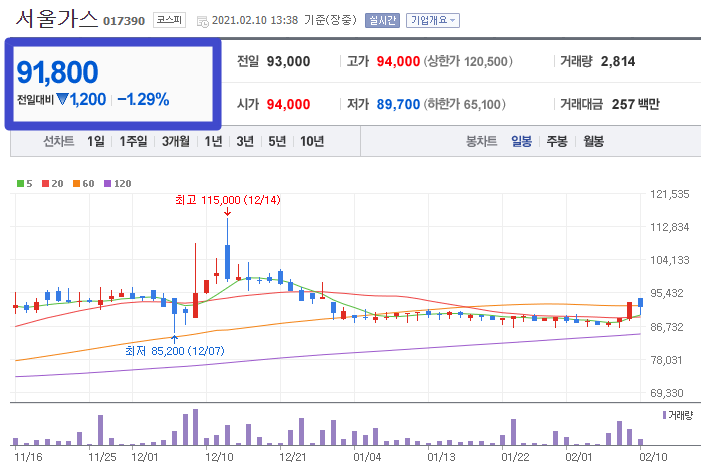Click the 02/10 x-axis date label
This screenshot has width=701, height=474.
pyautogui.click(x=653, y=457)
